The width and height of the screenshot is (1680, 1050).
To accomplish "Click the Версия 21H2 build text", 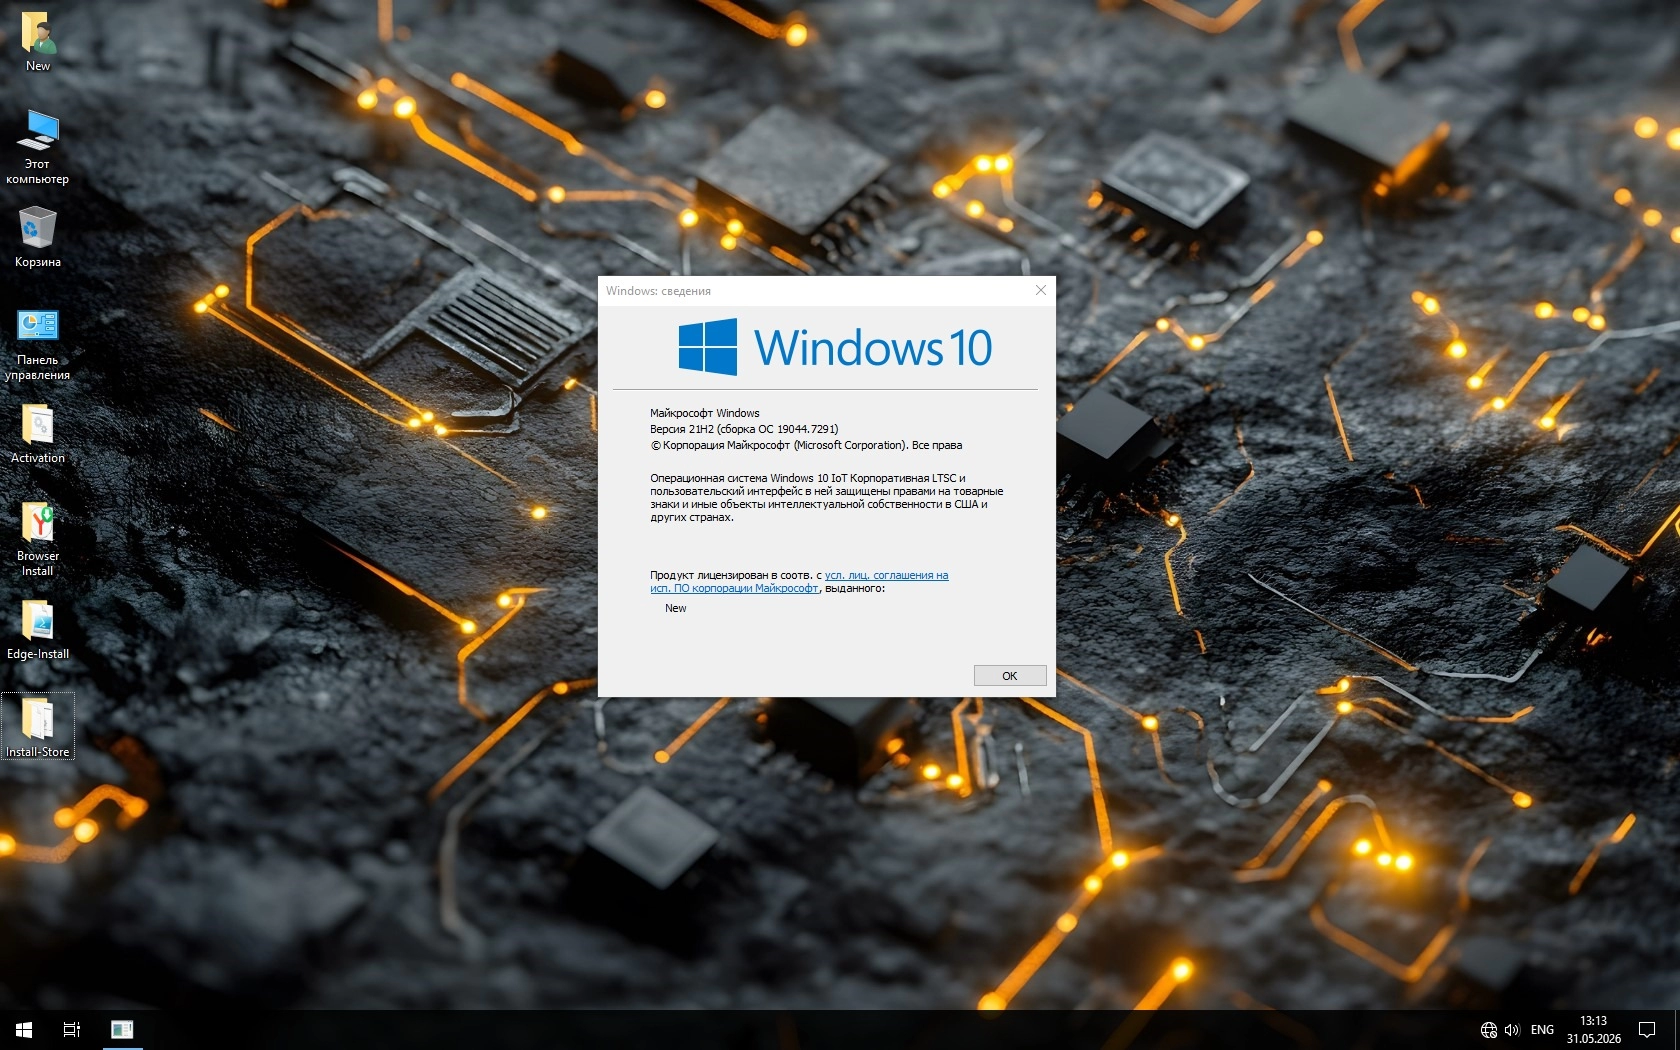I will [x=744, y=429].
